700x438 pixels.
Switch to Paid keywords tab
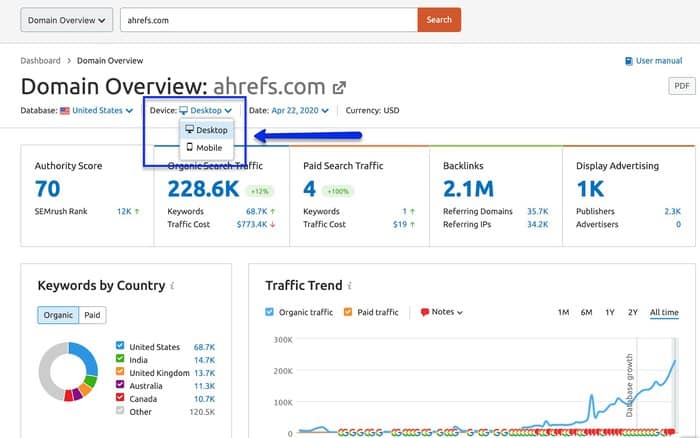92,315
